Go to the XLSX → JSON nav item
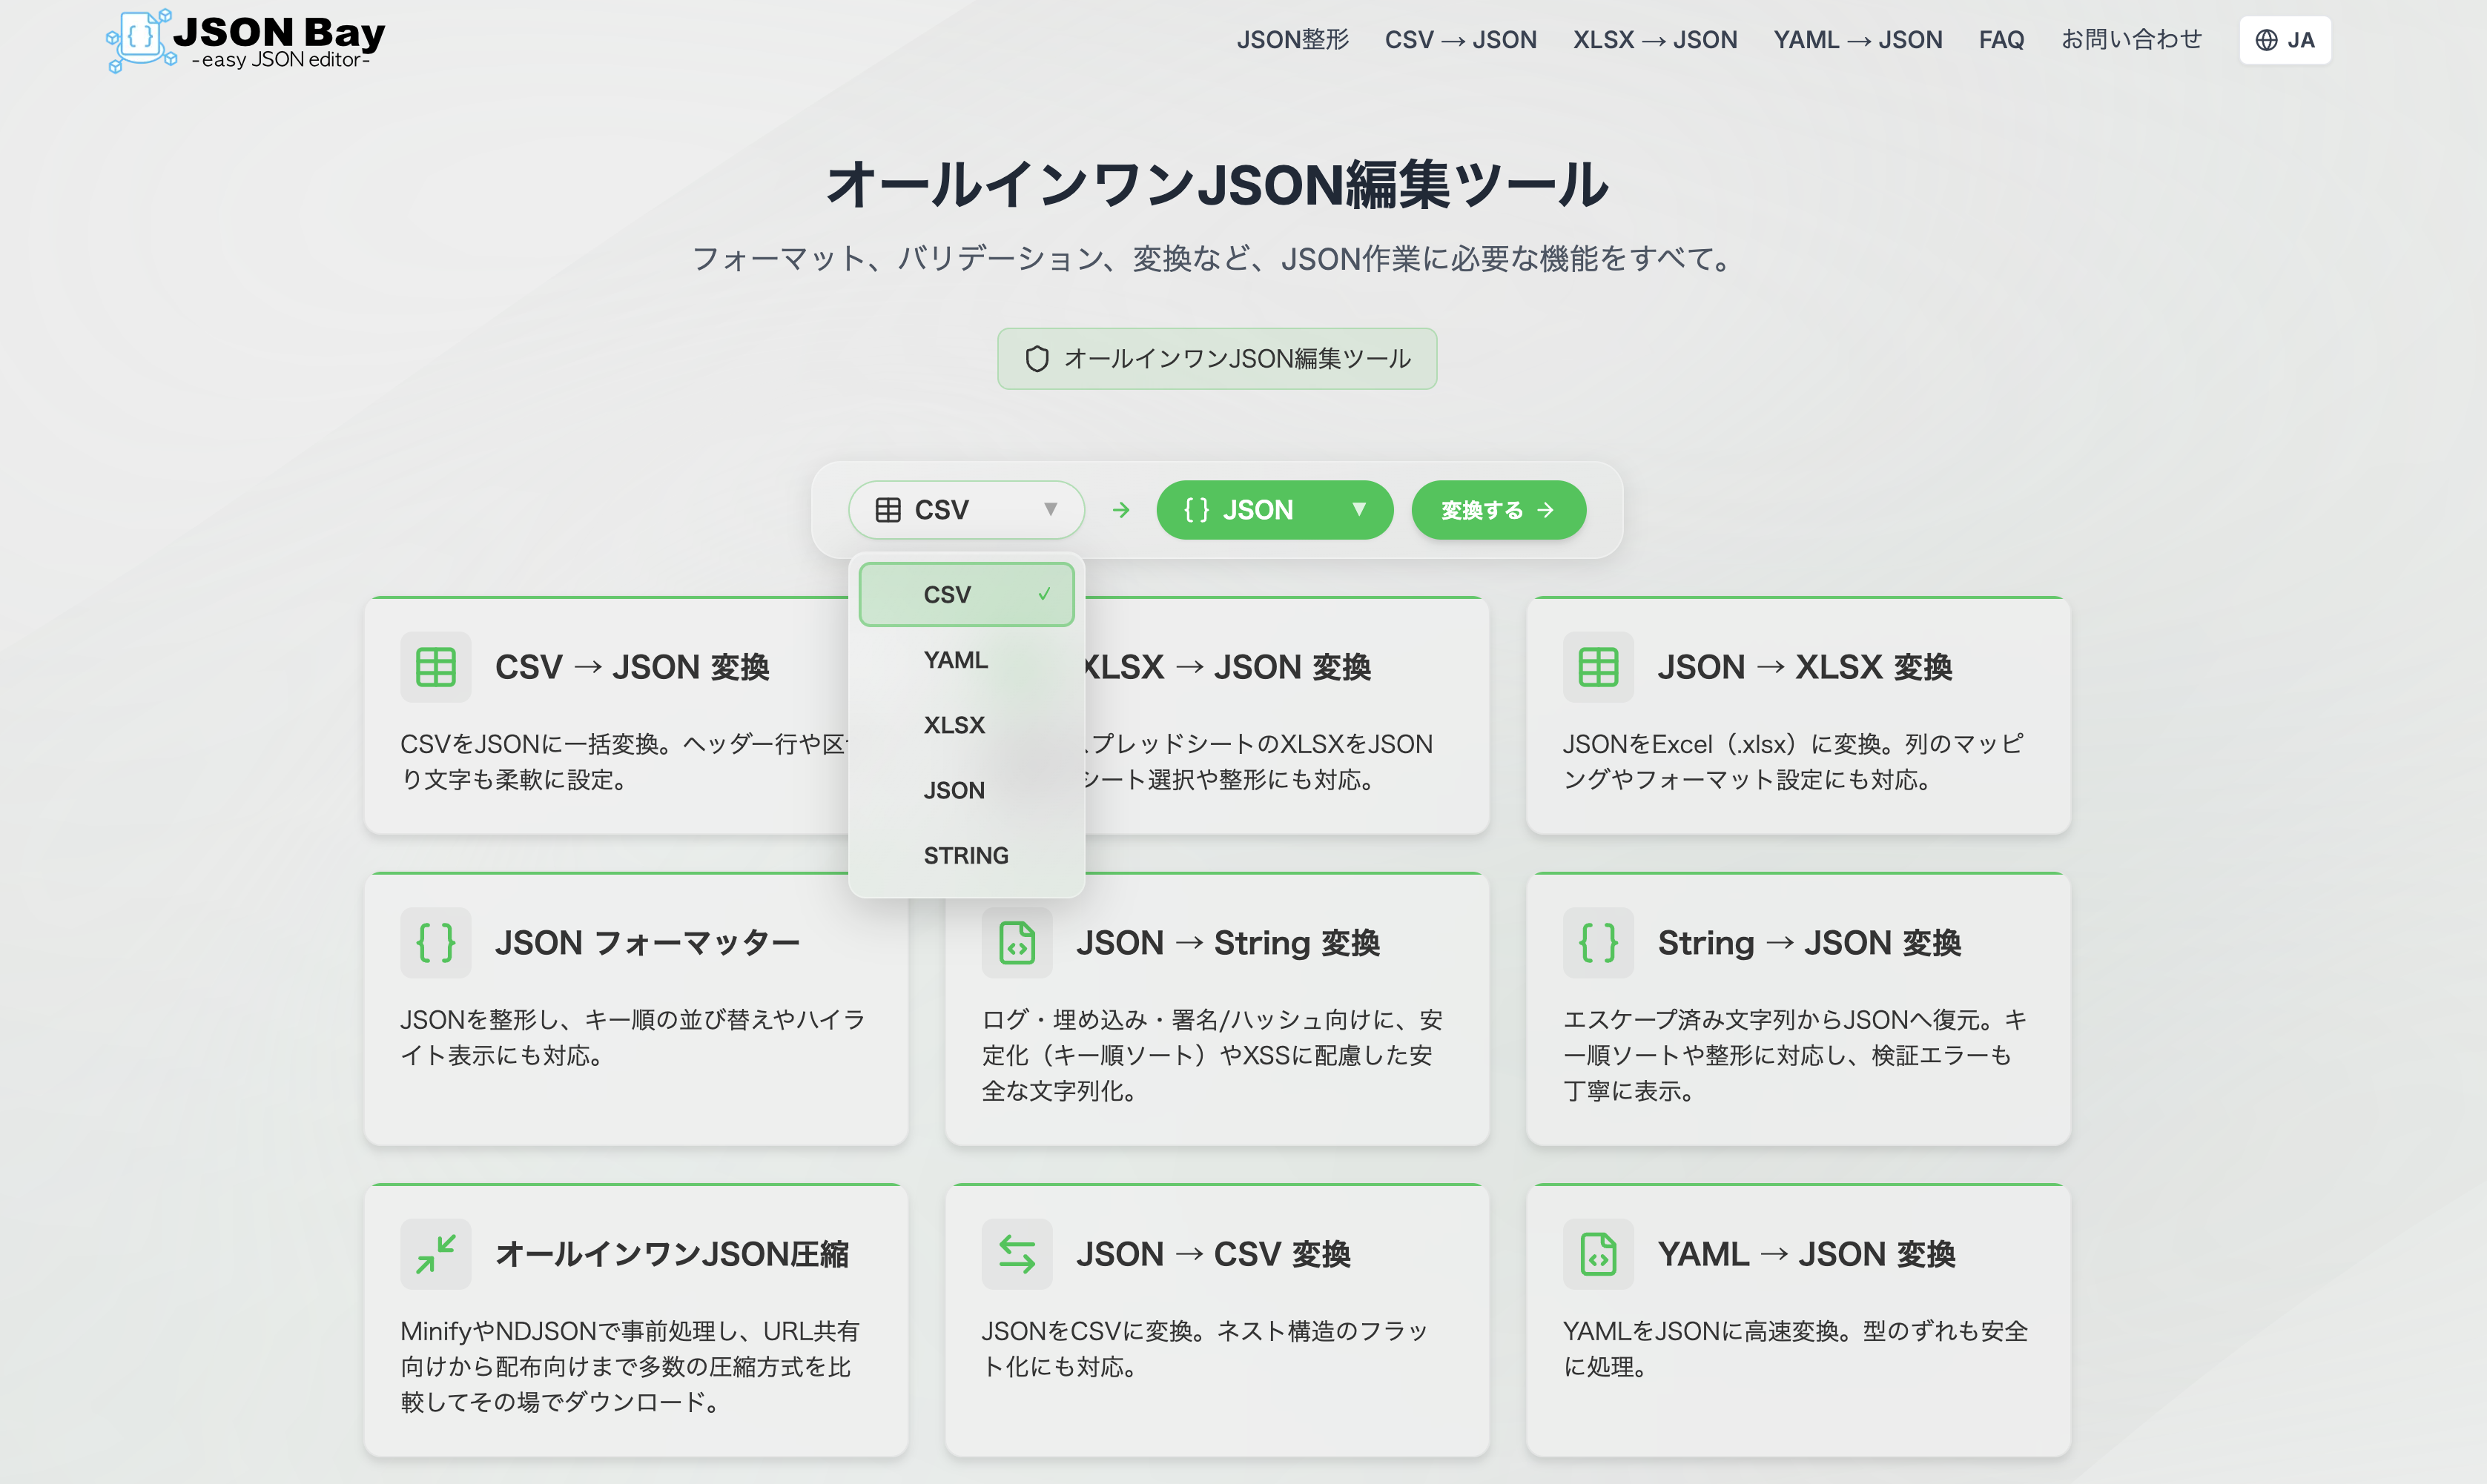2487x1484 pixels. click(1654, 39)
